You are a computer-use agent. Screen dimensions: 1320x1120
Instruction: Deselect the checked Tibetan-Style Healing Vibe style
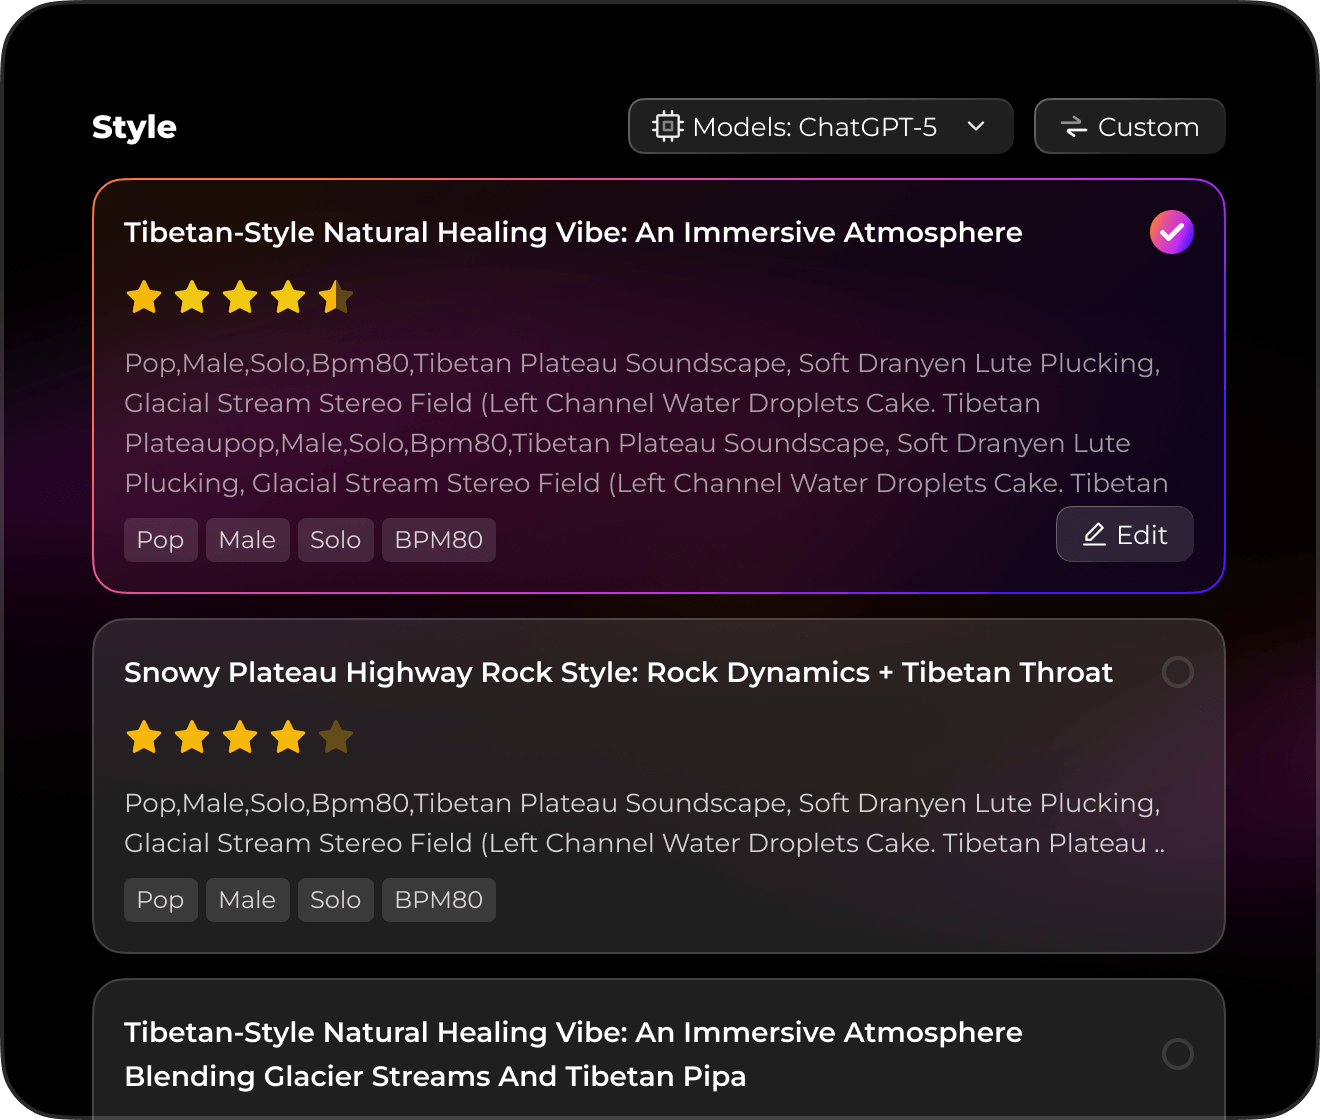[x=1171, y=232]
